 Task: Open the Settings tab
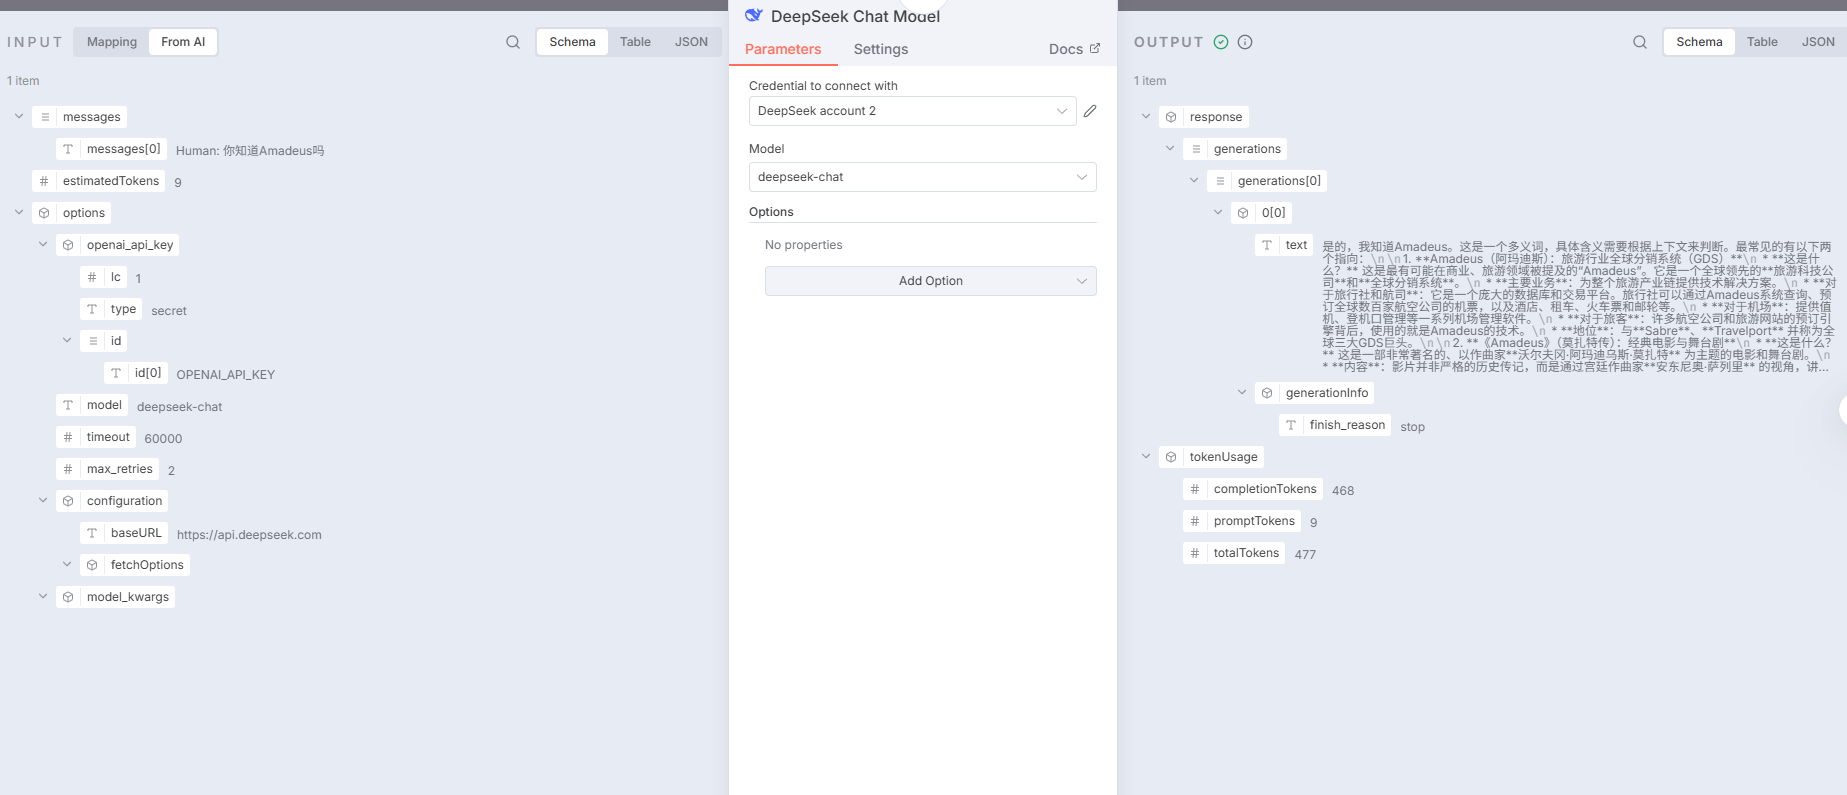[881, 49]
